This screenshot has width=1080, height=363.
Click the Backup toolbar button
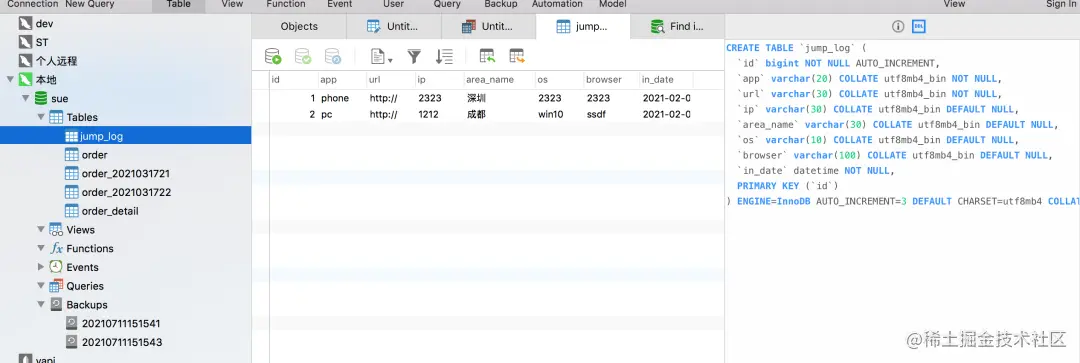tap(501, 4)
